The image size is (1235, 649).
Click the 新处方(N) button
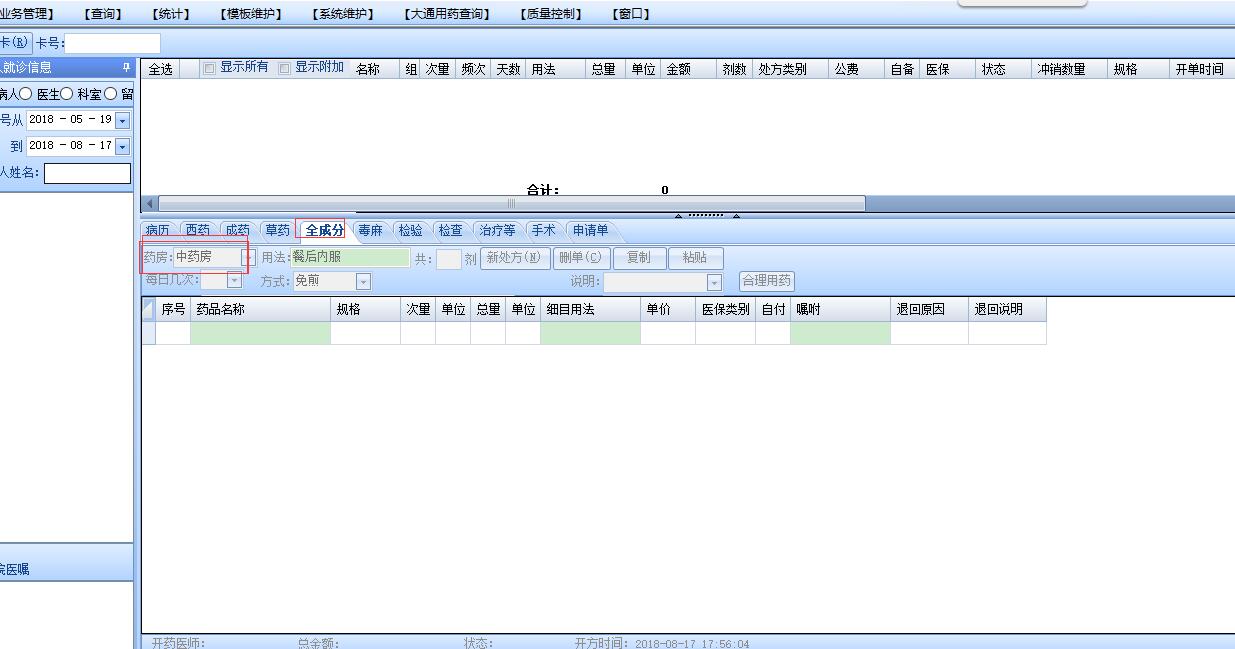[x=515, y=258]
